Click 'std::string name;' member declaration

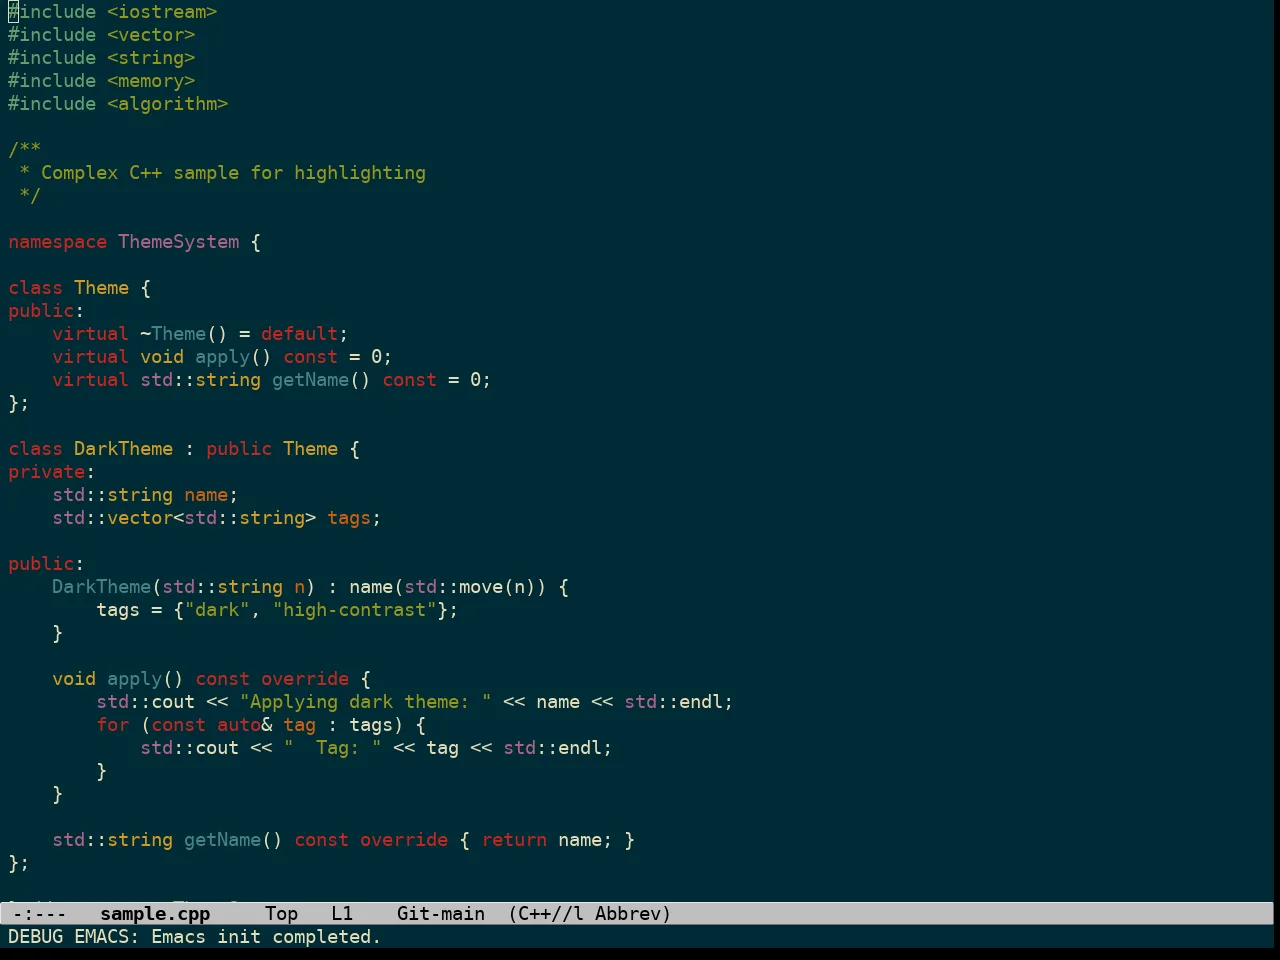(x=145, y=495)
